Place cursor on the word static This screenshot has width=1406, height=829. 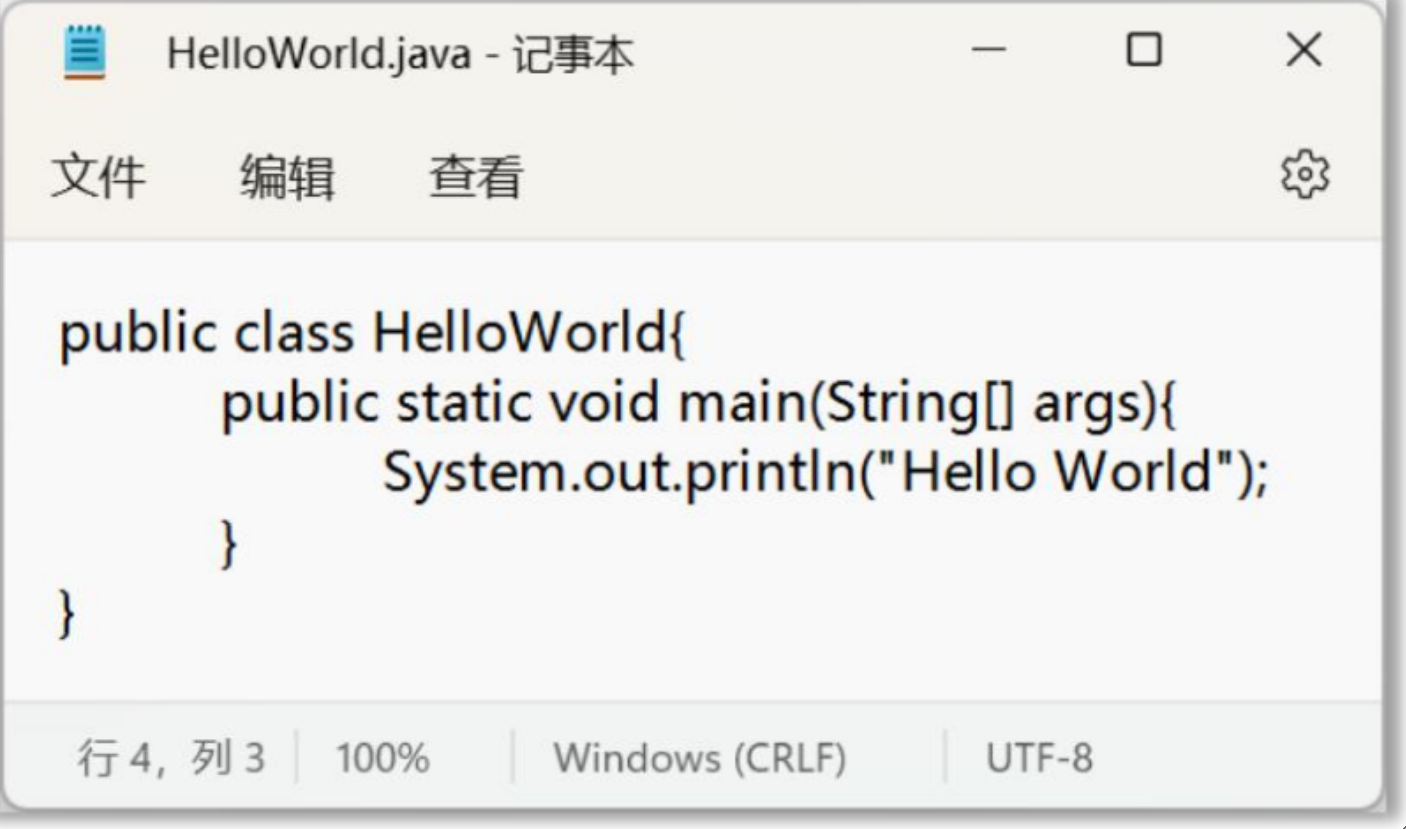click(463, 403)
